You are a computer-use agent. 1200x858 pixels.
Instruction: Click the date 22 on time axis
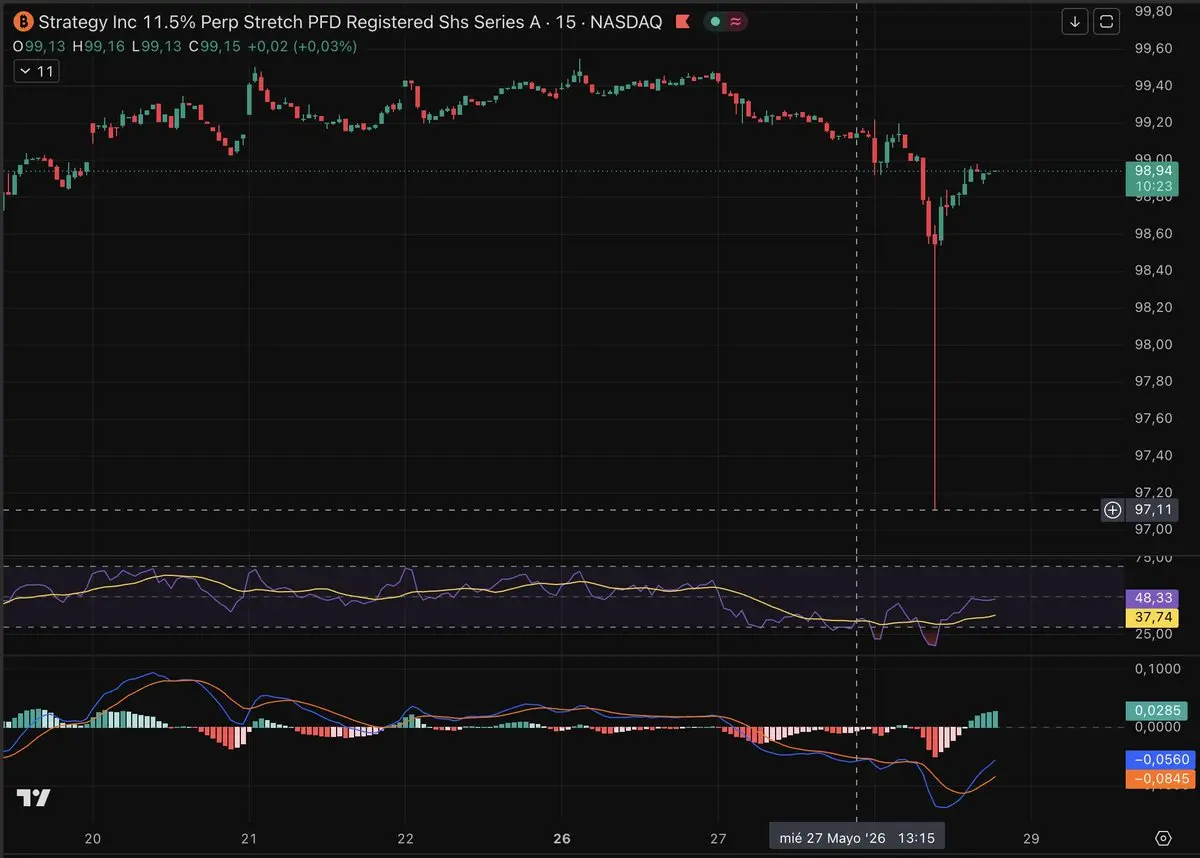pyautogui.click(x=405, y=838)
